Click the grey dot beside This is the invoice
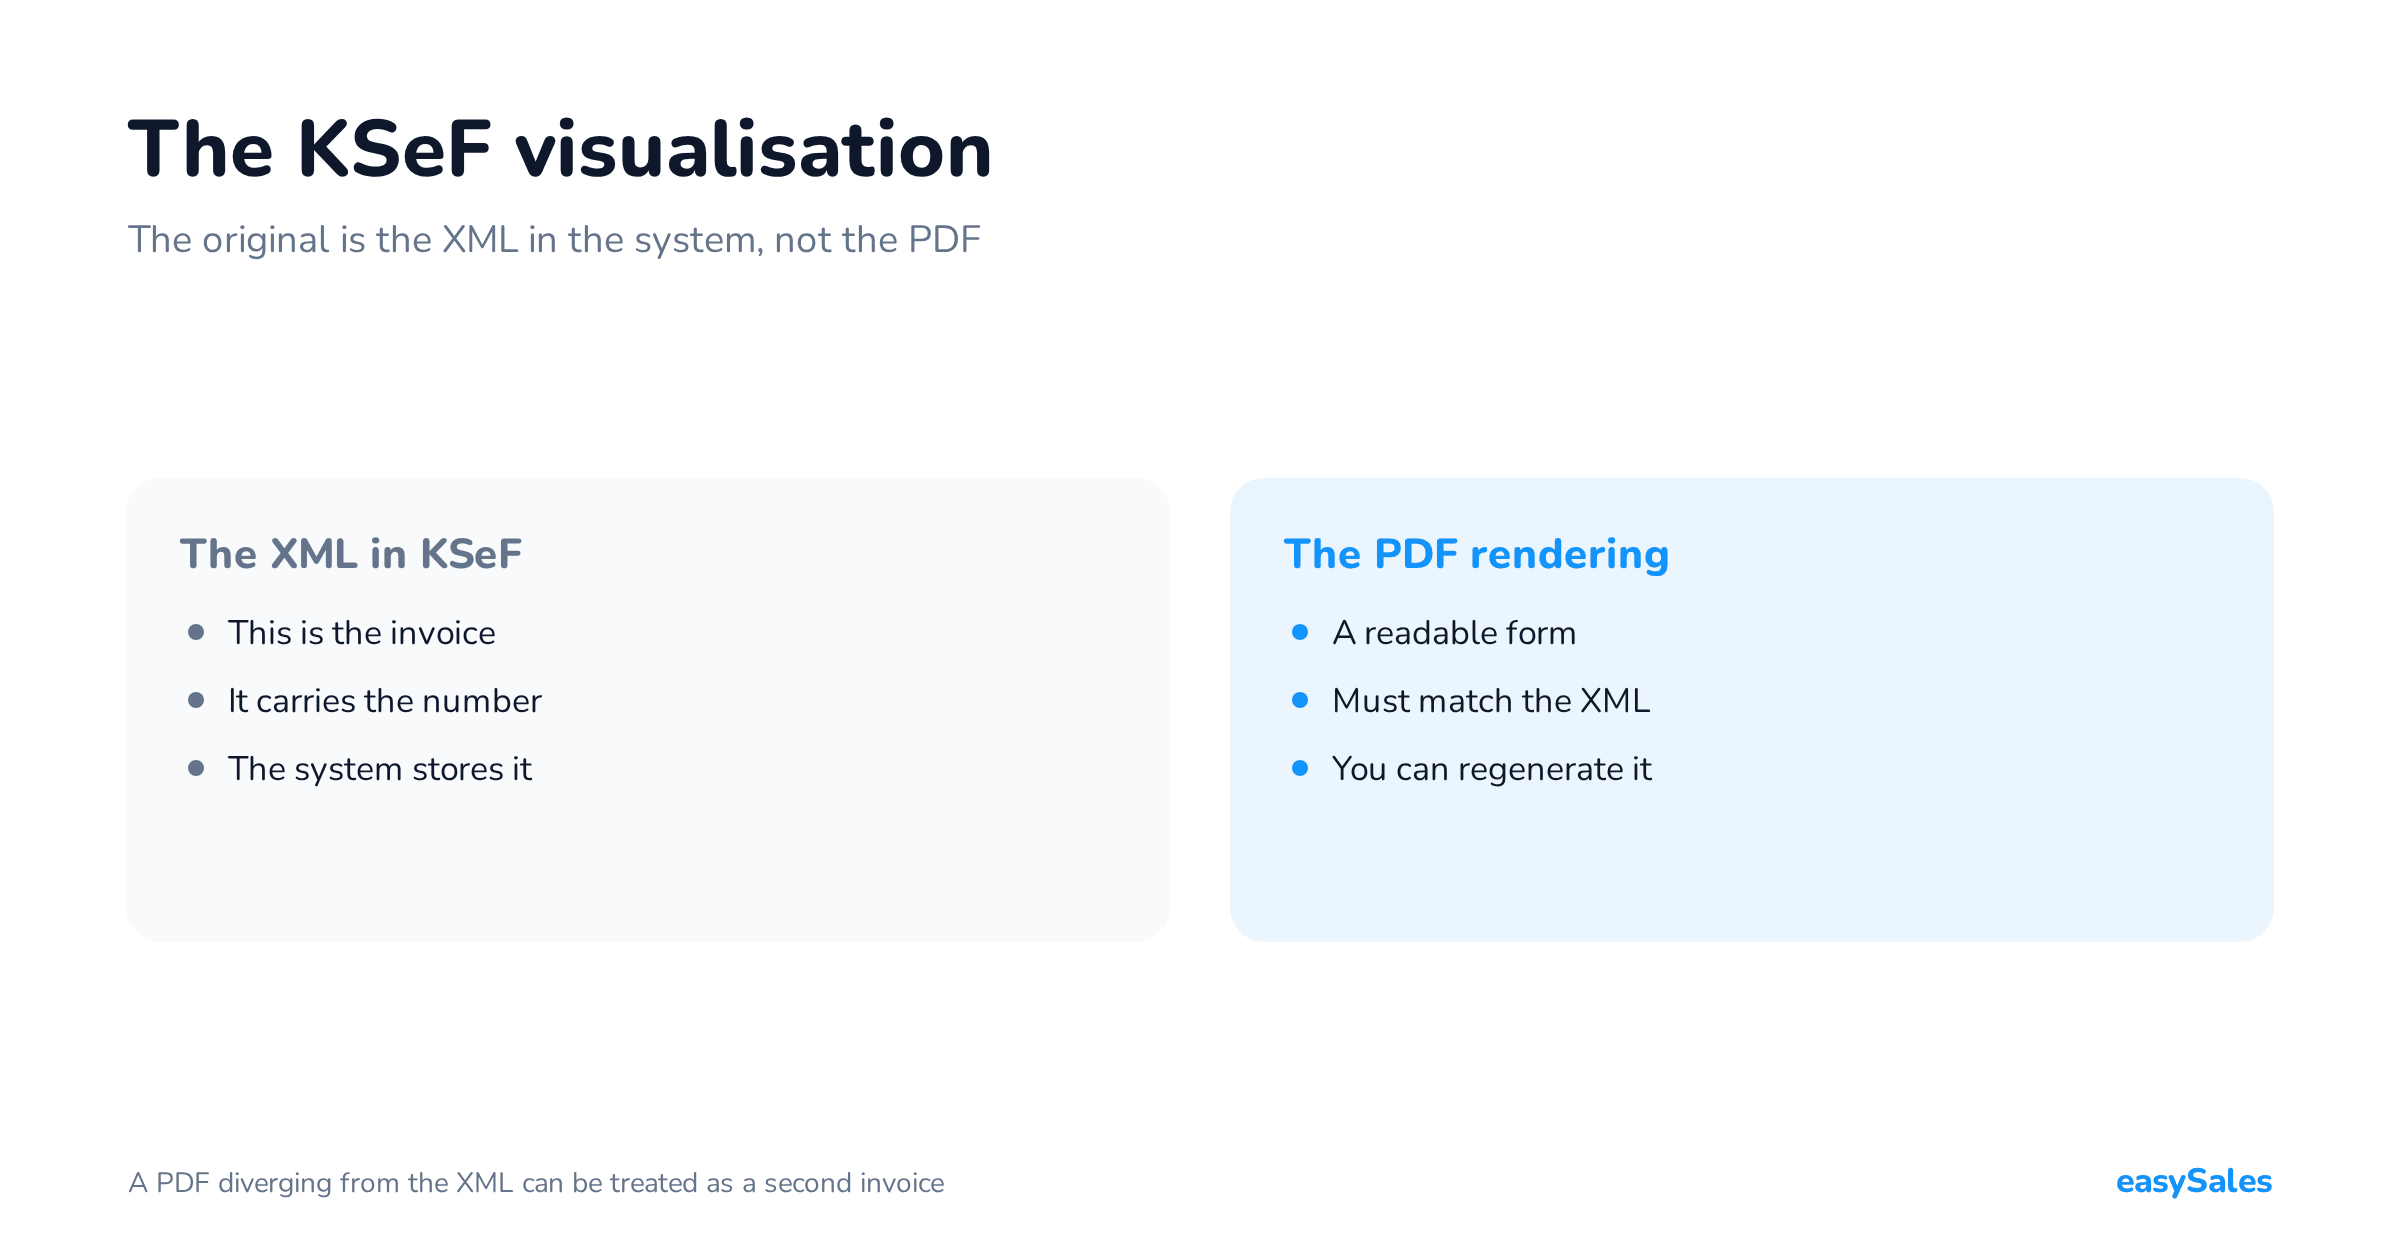 [x=196, y=632]
